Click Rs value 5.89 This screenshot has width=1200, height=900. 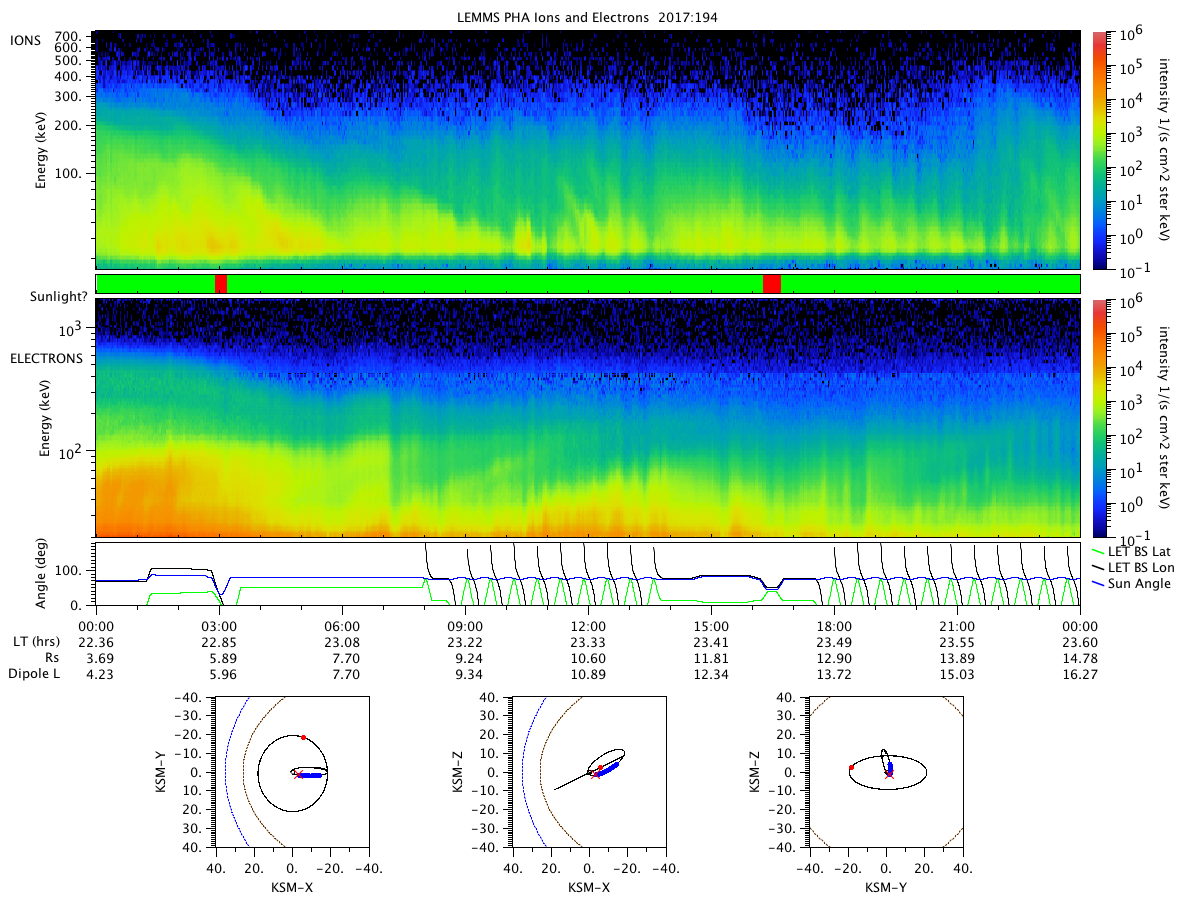tap(220, 657)
